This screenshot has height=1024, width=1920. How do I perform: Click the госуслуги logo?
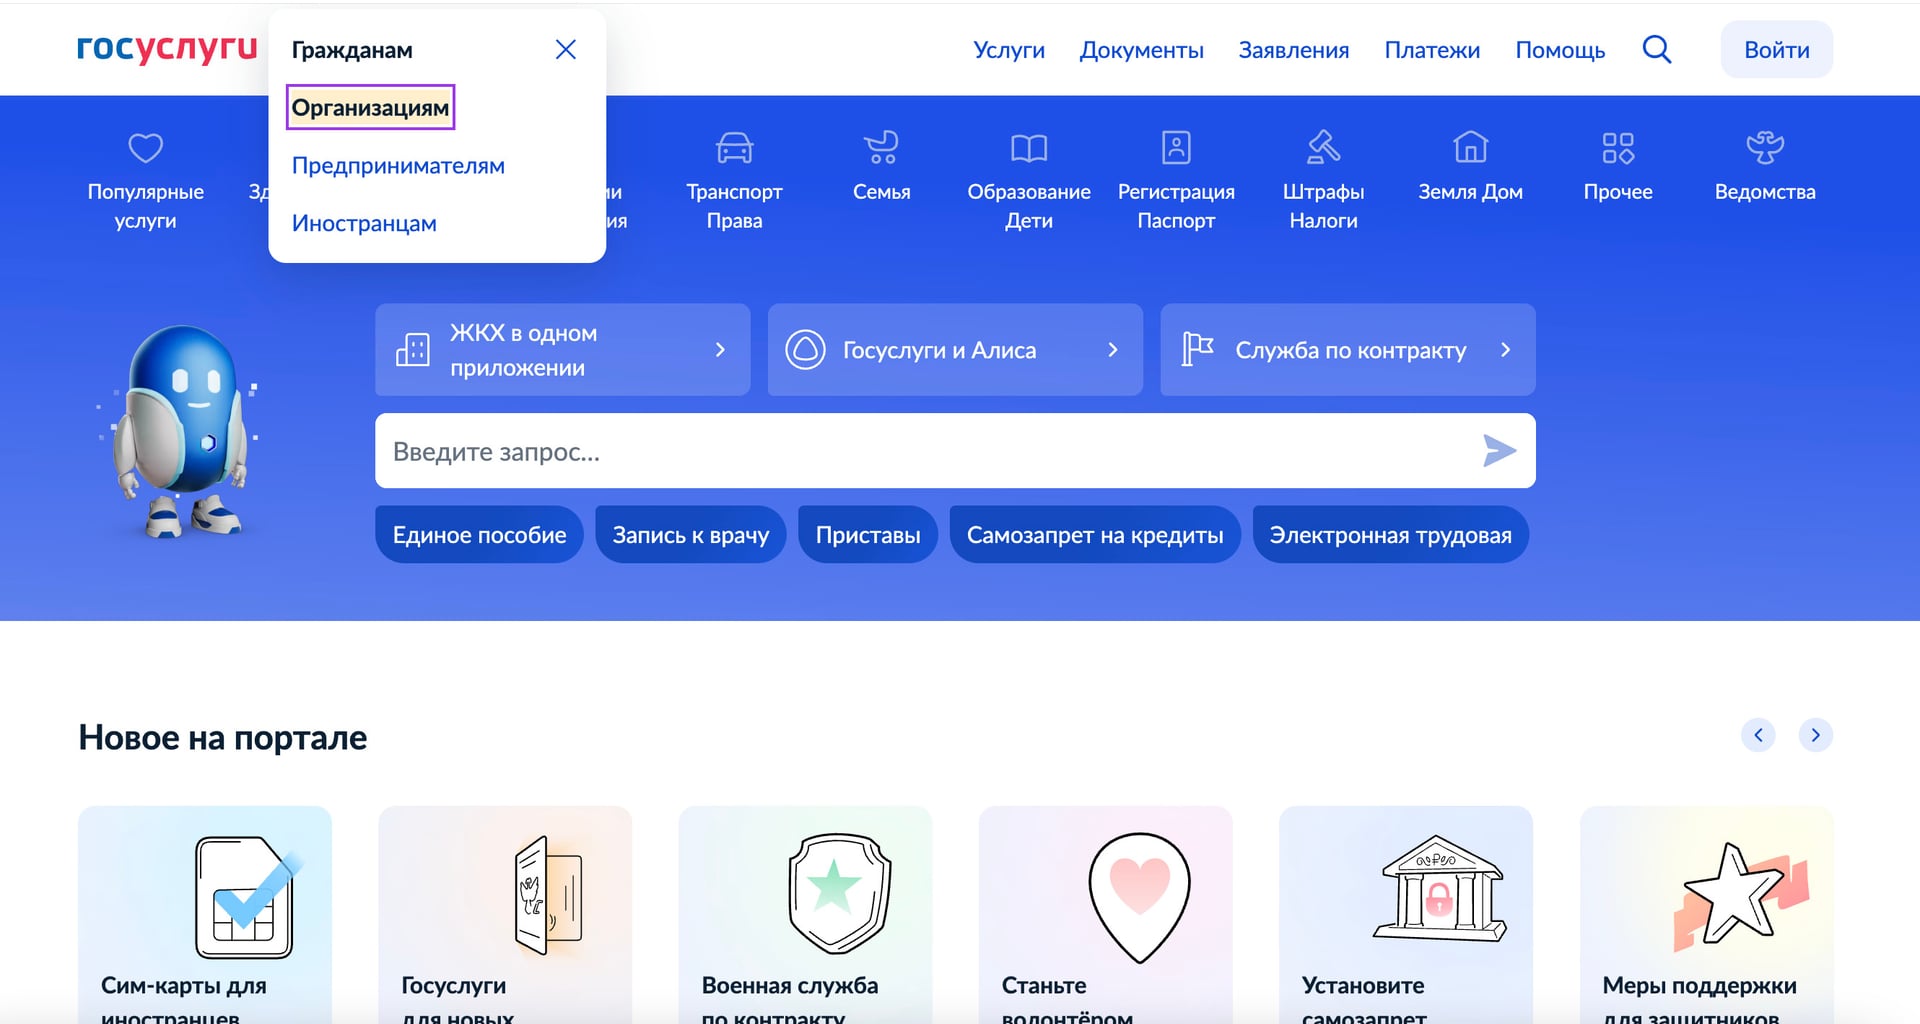pos(164,47)
